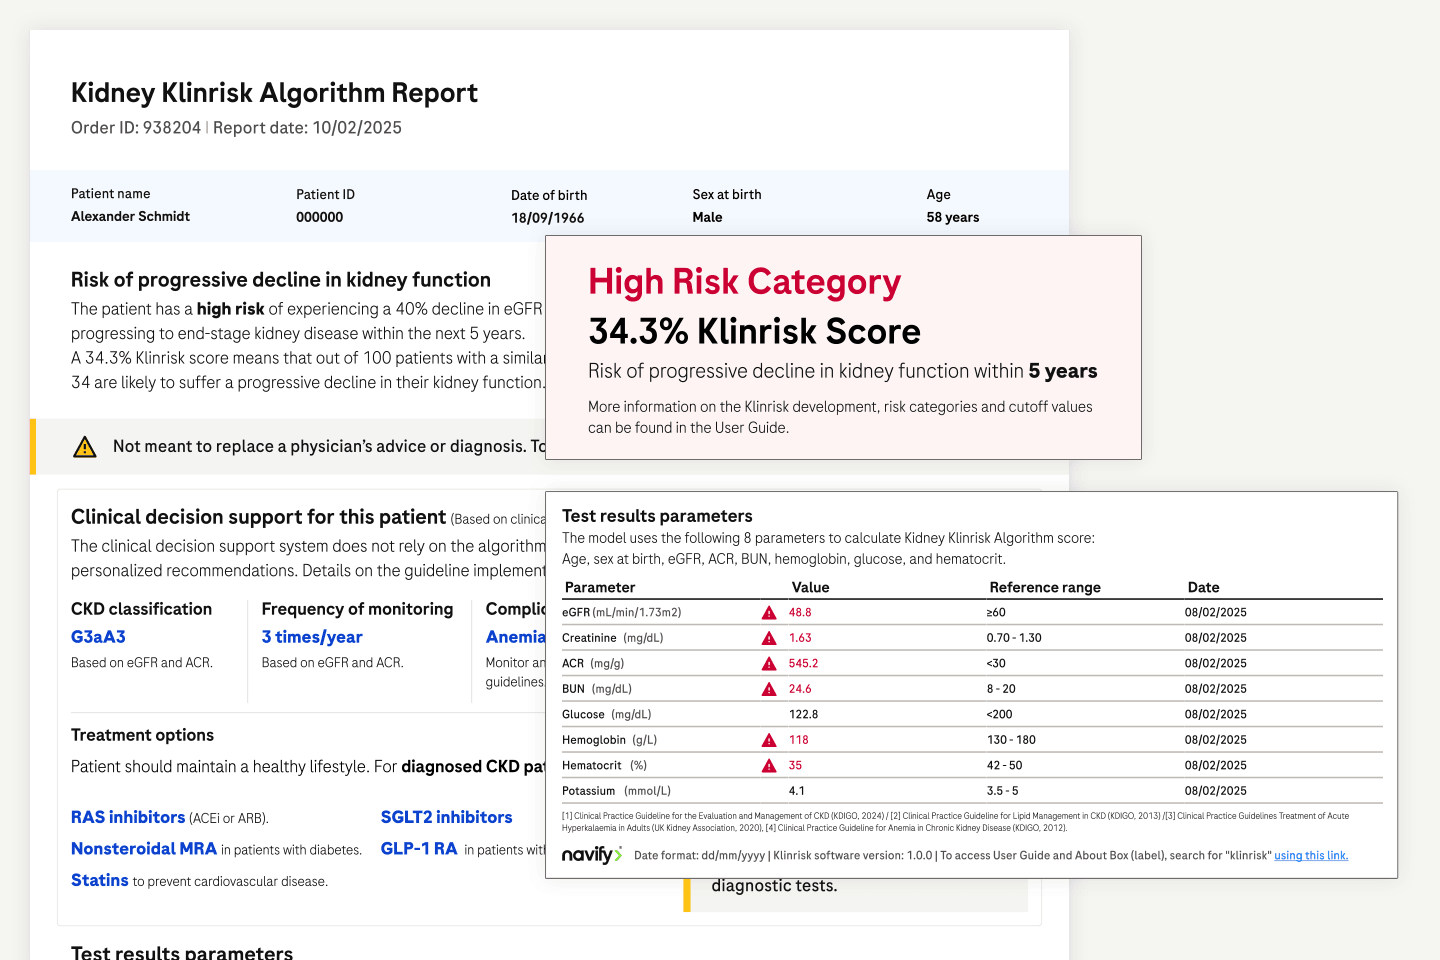Image resolution: width=1440 pixels, height=960 pixels.
Task: Click the Hemoglobin (g/L) parameter name
Action: [609, 740]
